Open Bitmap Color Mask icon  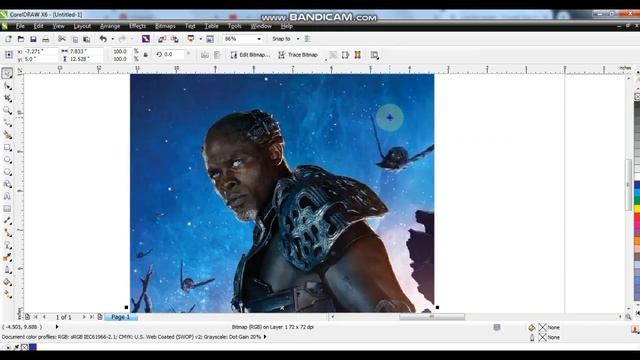358,55
